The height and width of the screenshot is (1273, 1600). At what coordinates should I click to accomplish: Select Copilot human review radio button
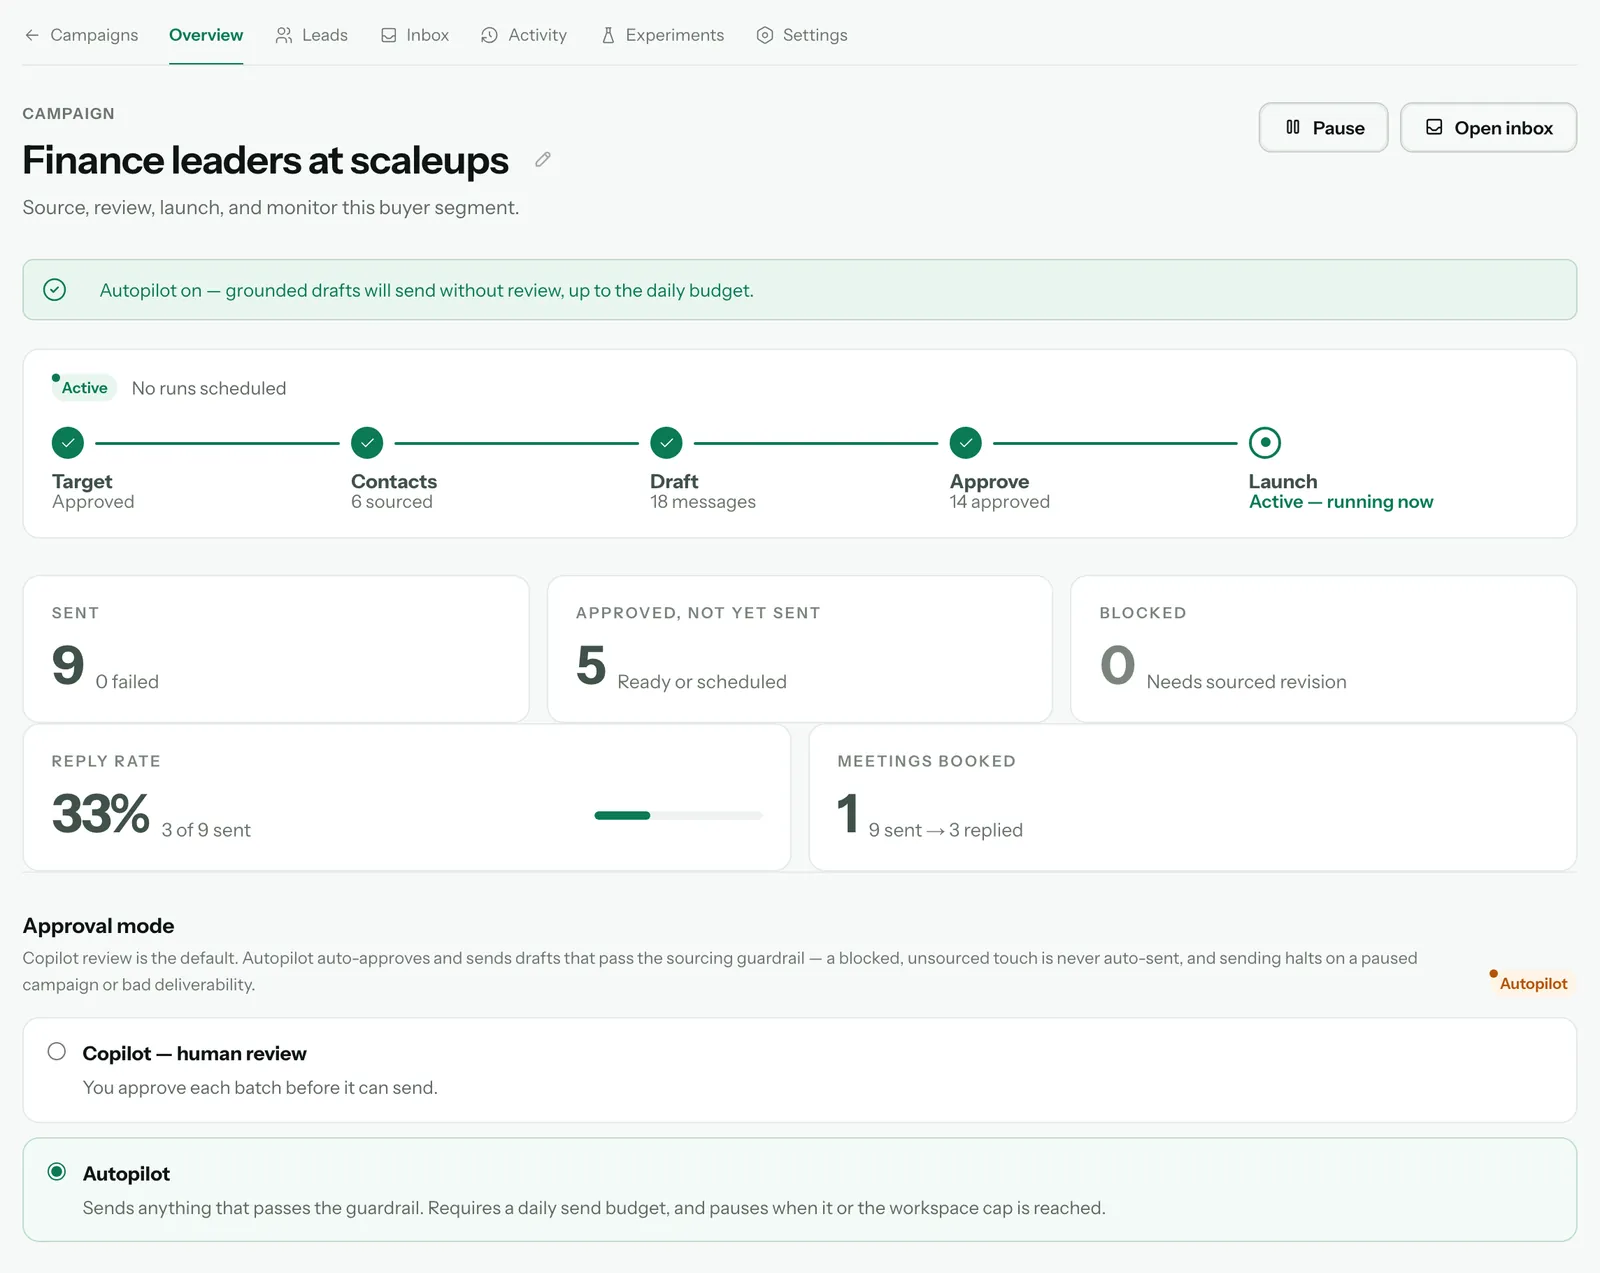(57, 1051)
